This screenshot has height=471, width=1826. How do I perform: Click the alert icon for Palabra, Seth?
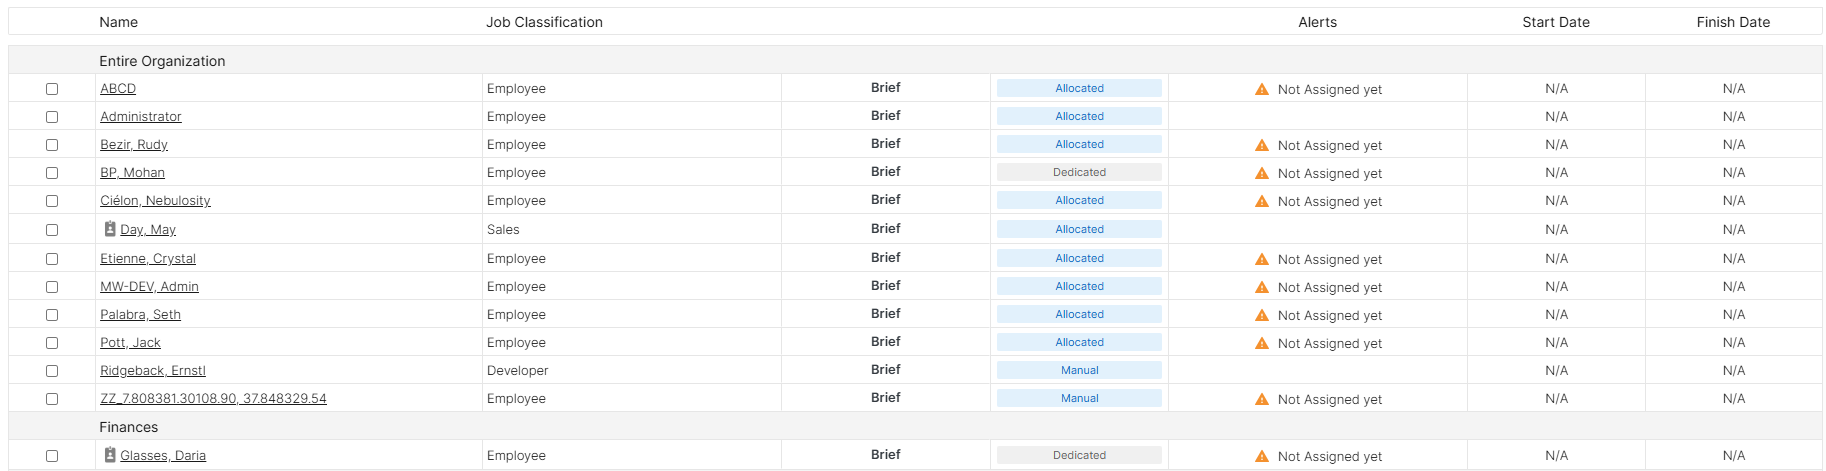click(1262, 315)
